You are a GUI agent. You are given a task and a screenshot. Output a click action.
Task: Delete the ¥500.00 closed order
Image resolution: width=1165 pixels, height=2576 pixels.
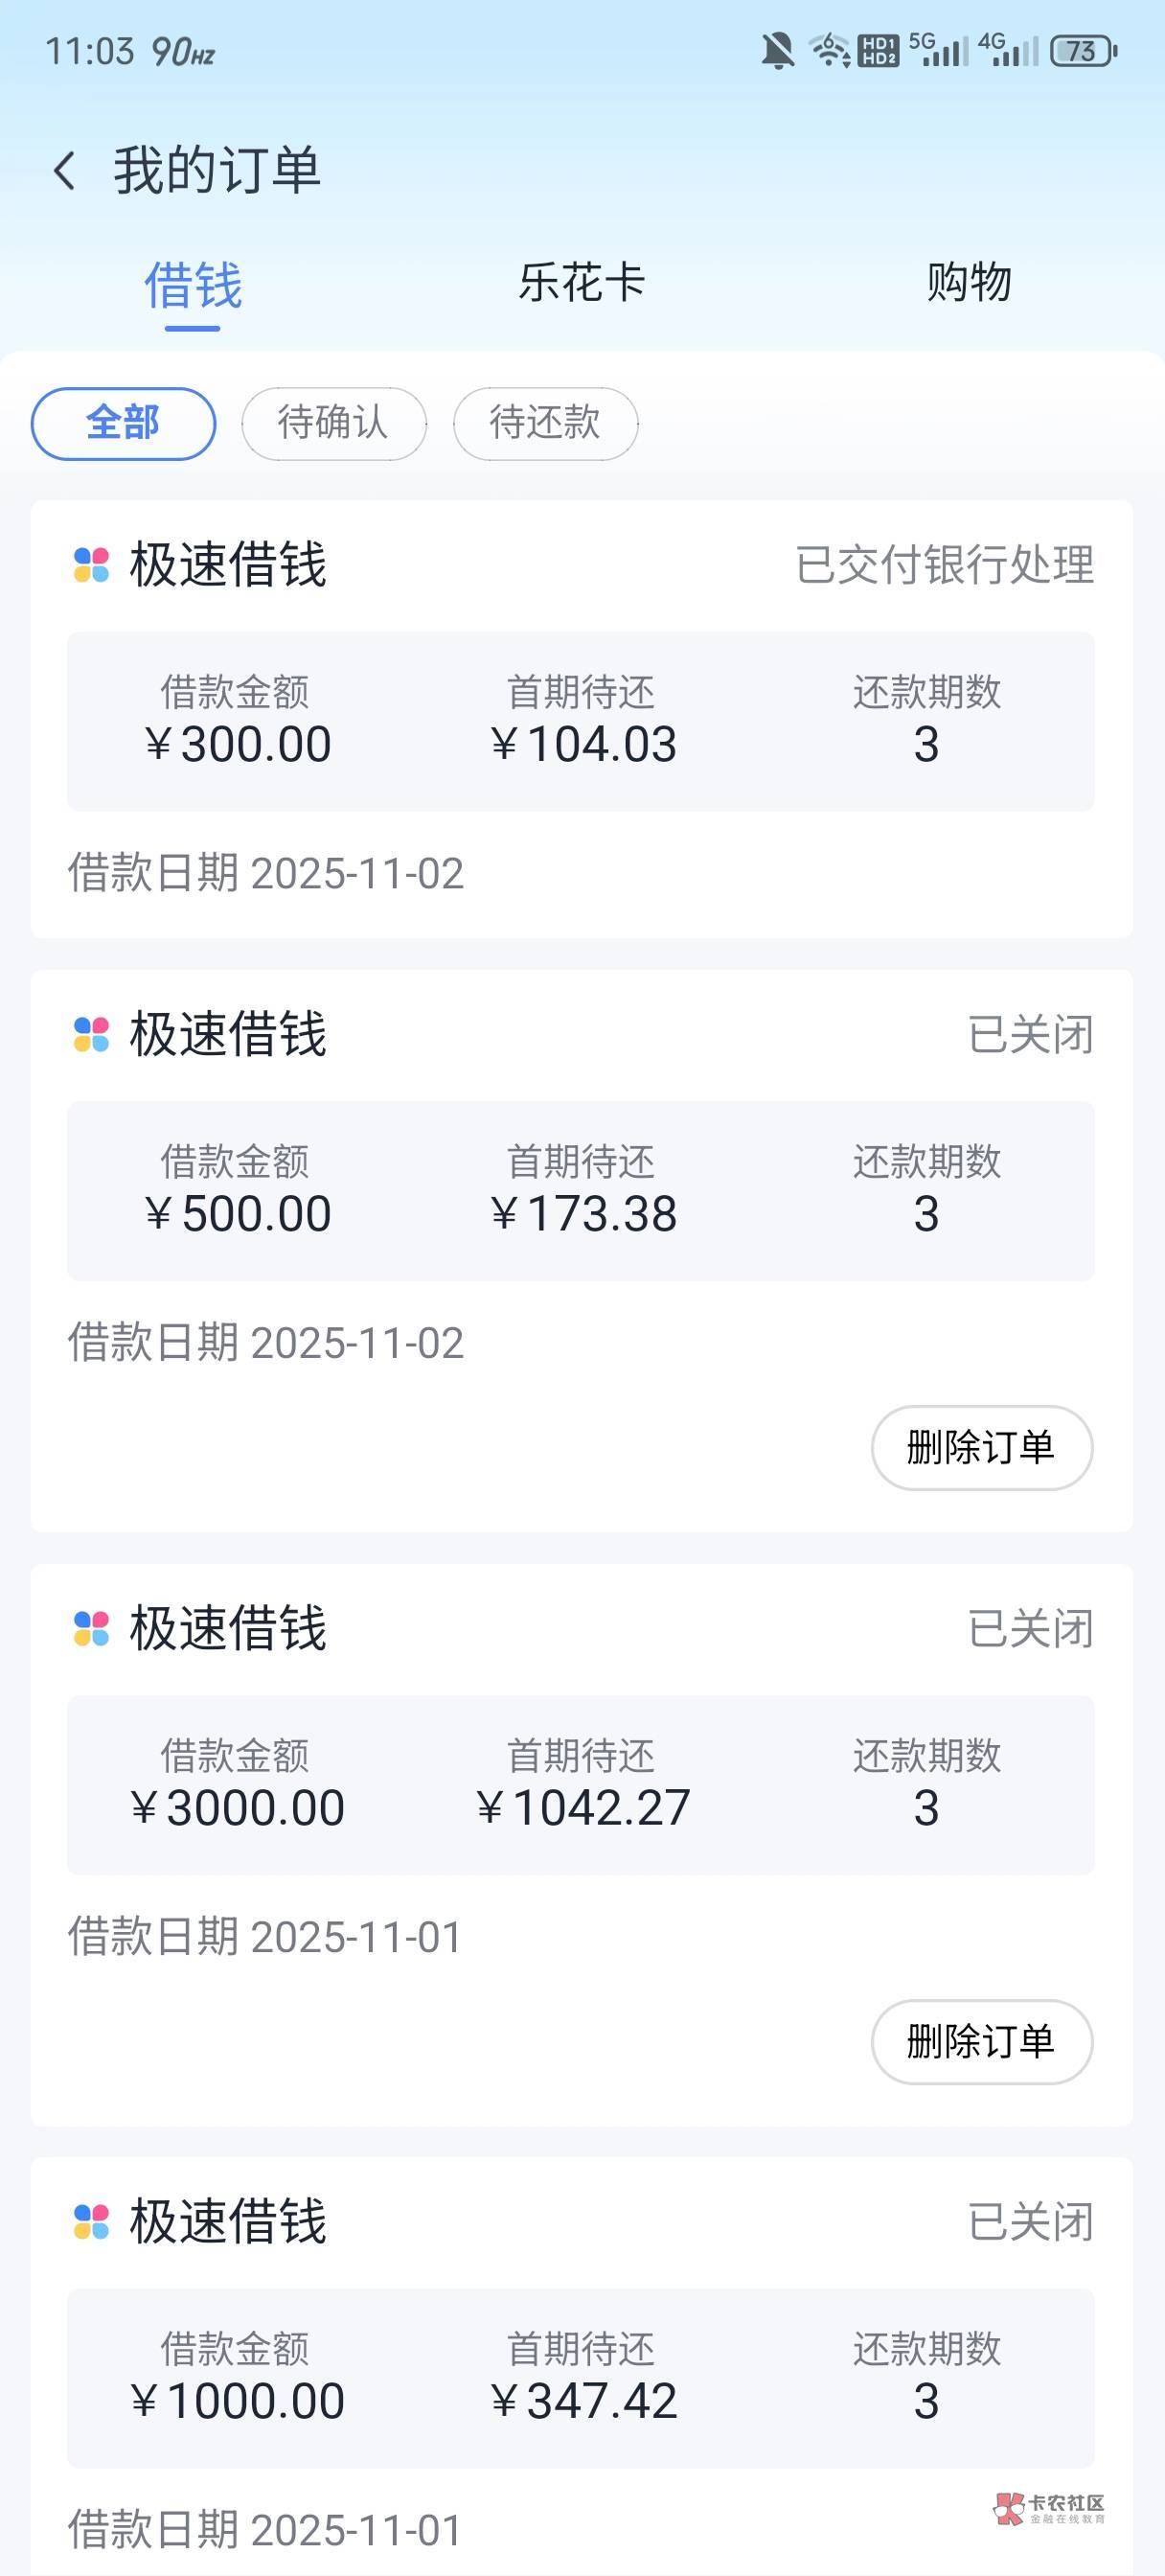(x=981, y=1447)
